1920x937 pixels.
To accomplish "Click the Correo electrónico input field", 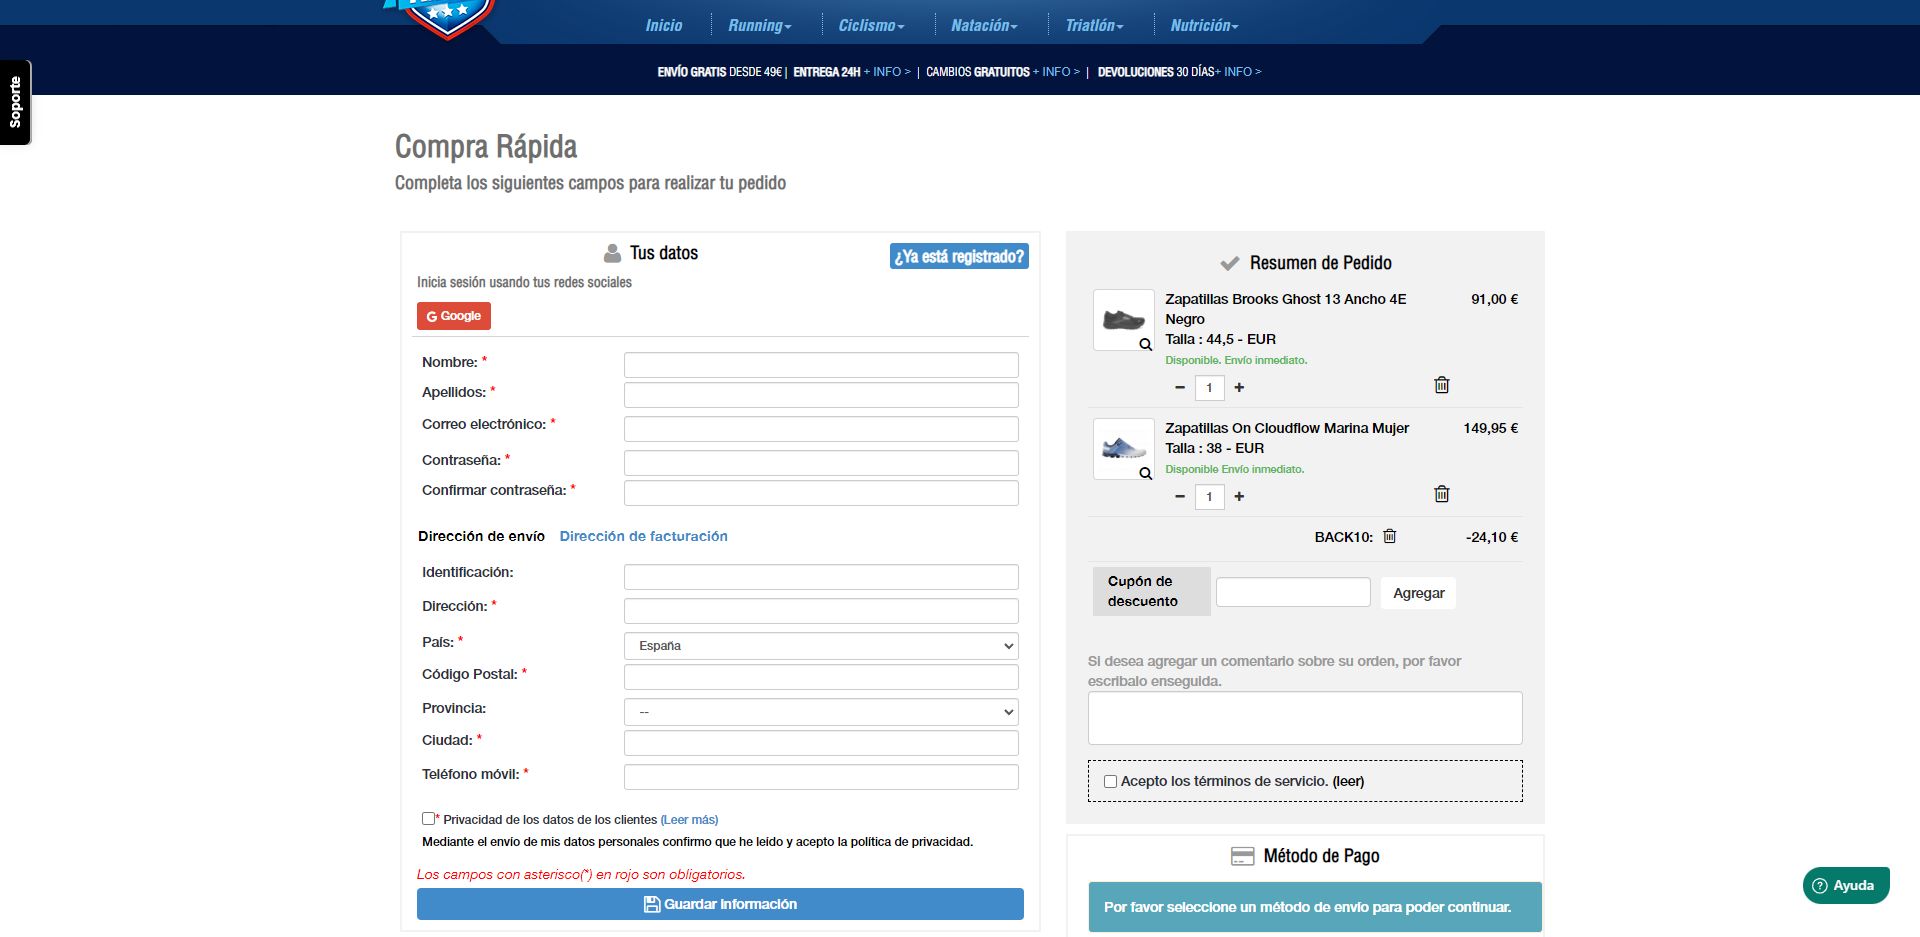I will pyautogui.click(x=820, y=429).
